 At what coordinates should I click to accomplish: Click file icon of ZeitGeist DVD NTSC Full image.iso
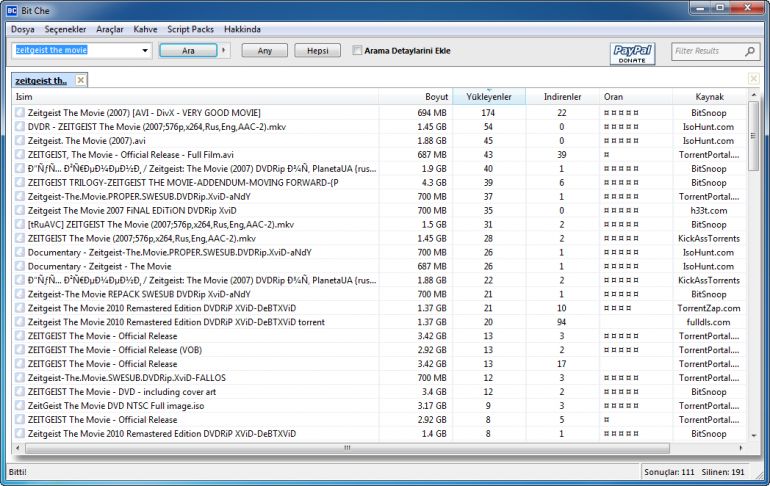click(x=19, y=406)
